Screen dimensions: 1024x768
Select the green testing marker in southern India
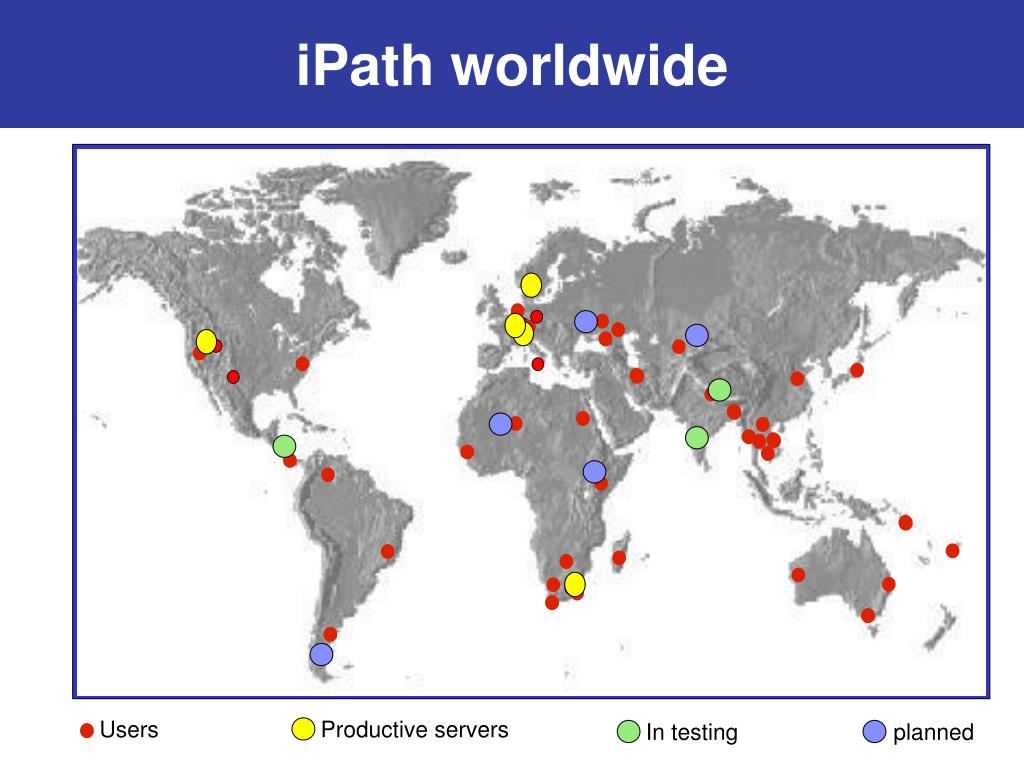point(697,437)
